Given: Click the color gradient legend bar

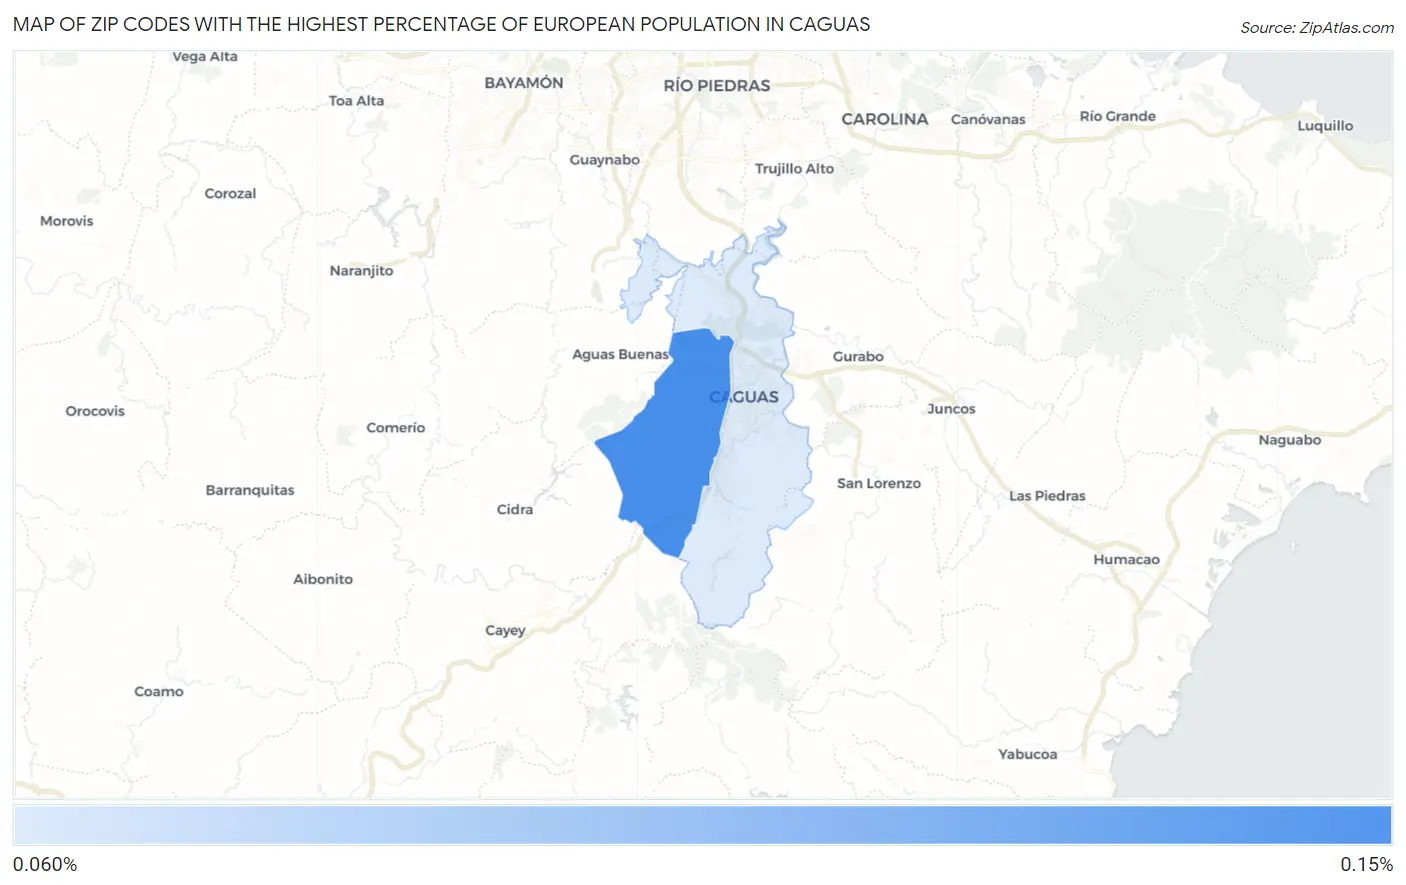Looking at the screenshot, I should [702, 825].
